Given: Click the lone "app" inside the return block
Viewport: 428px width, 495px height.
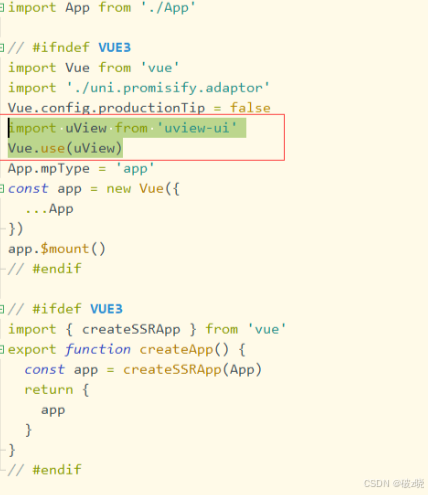Looking at the screenshot, I should click(53, 410).
